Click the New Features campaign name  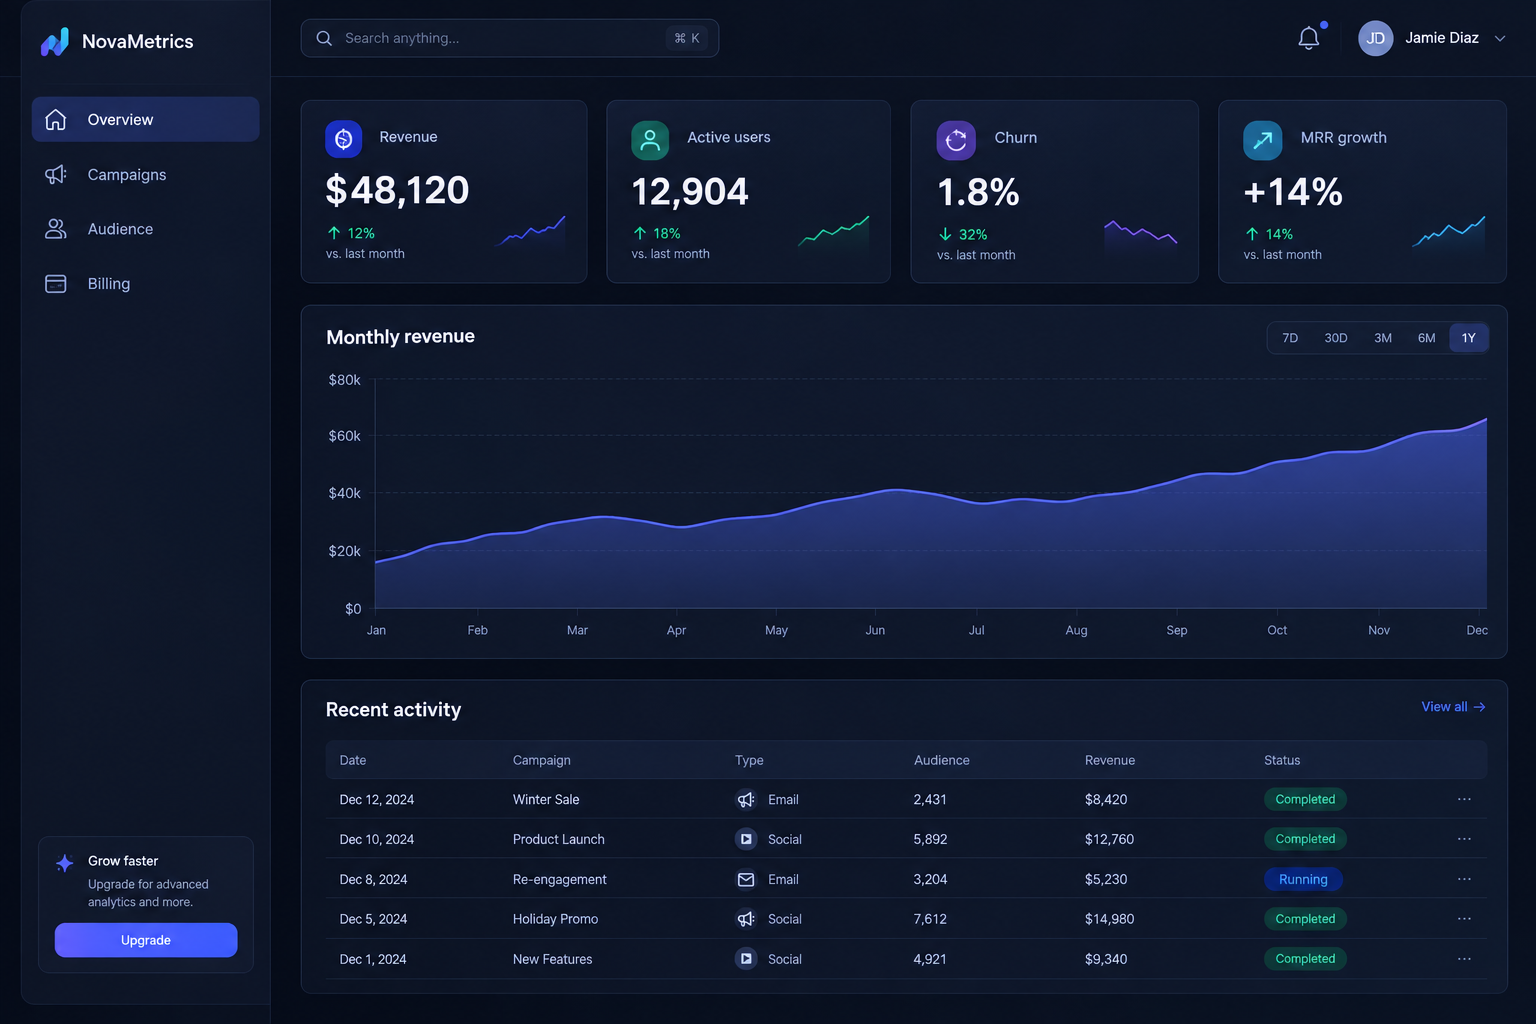pyautogui.click(x=552, y=959)
